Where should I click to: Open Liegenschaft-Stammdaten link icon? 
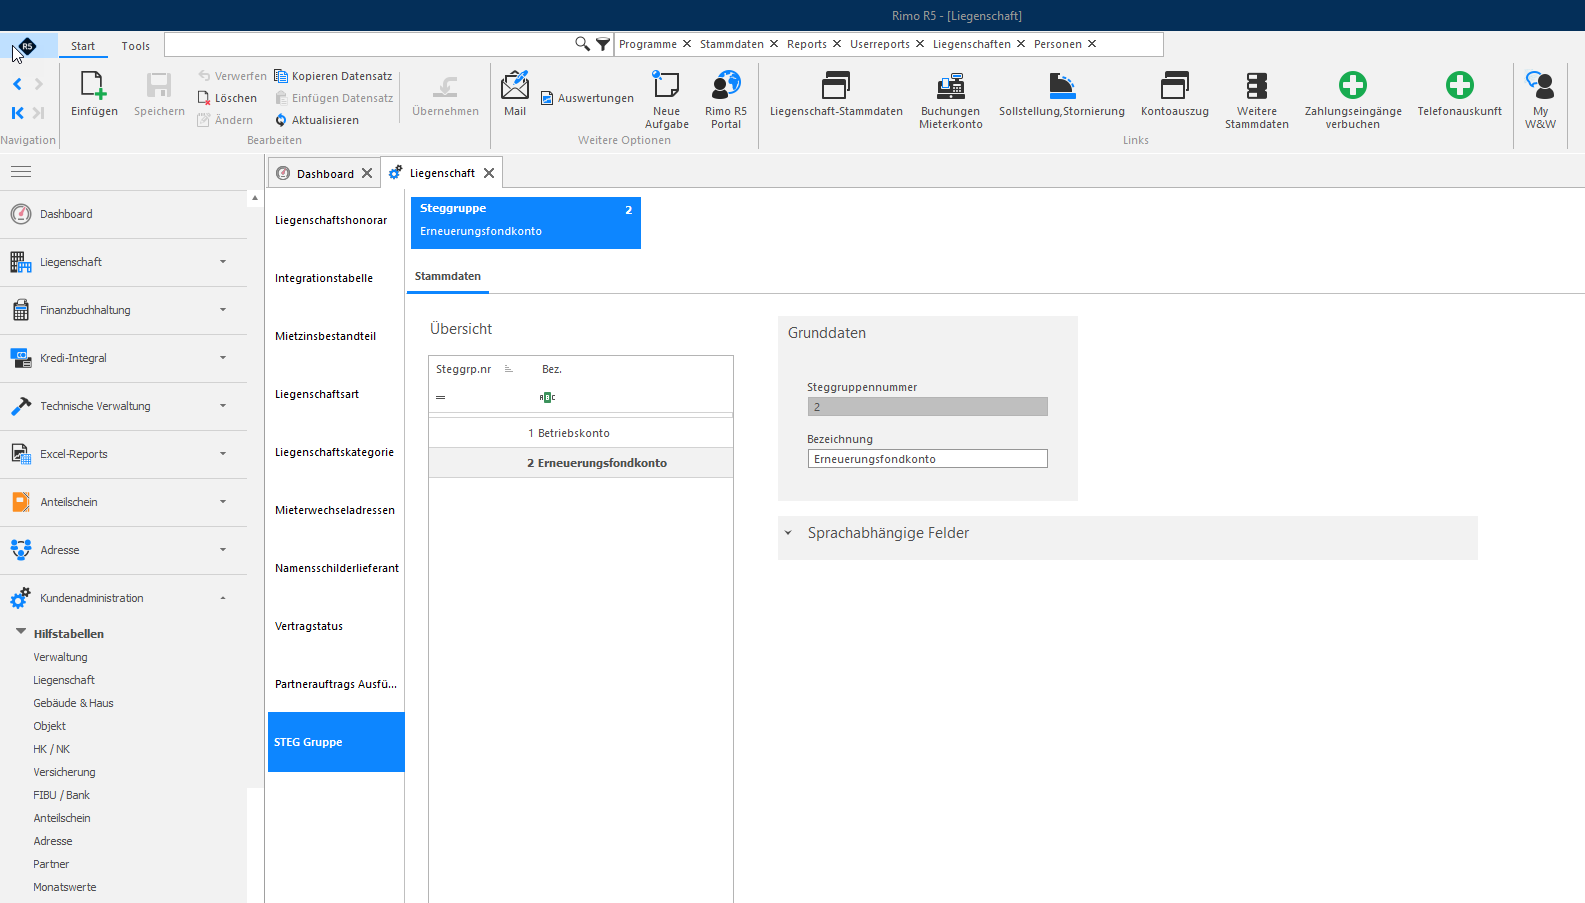(836, 85)
